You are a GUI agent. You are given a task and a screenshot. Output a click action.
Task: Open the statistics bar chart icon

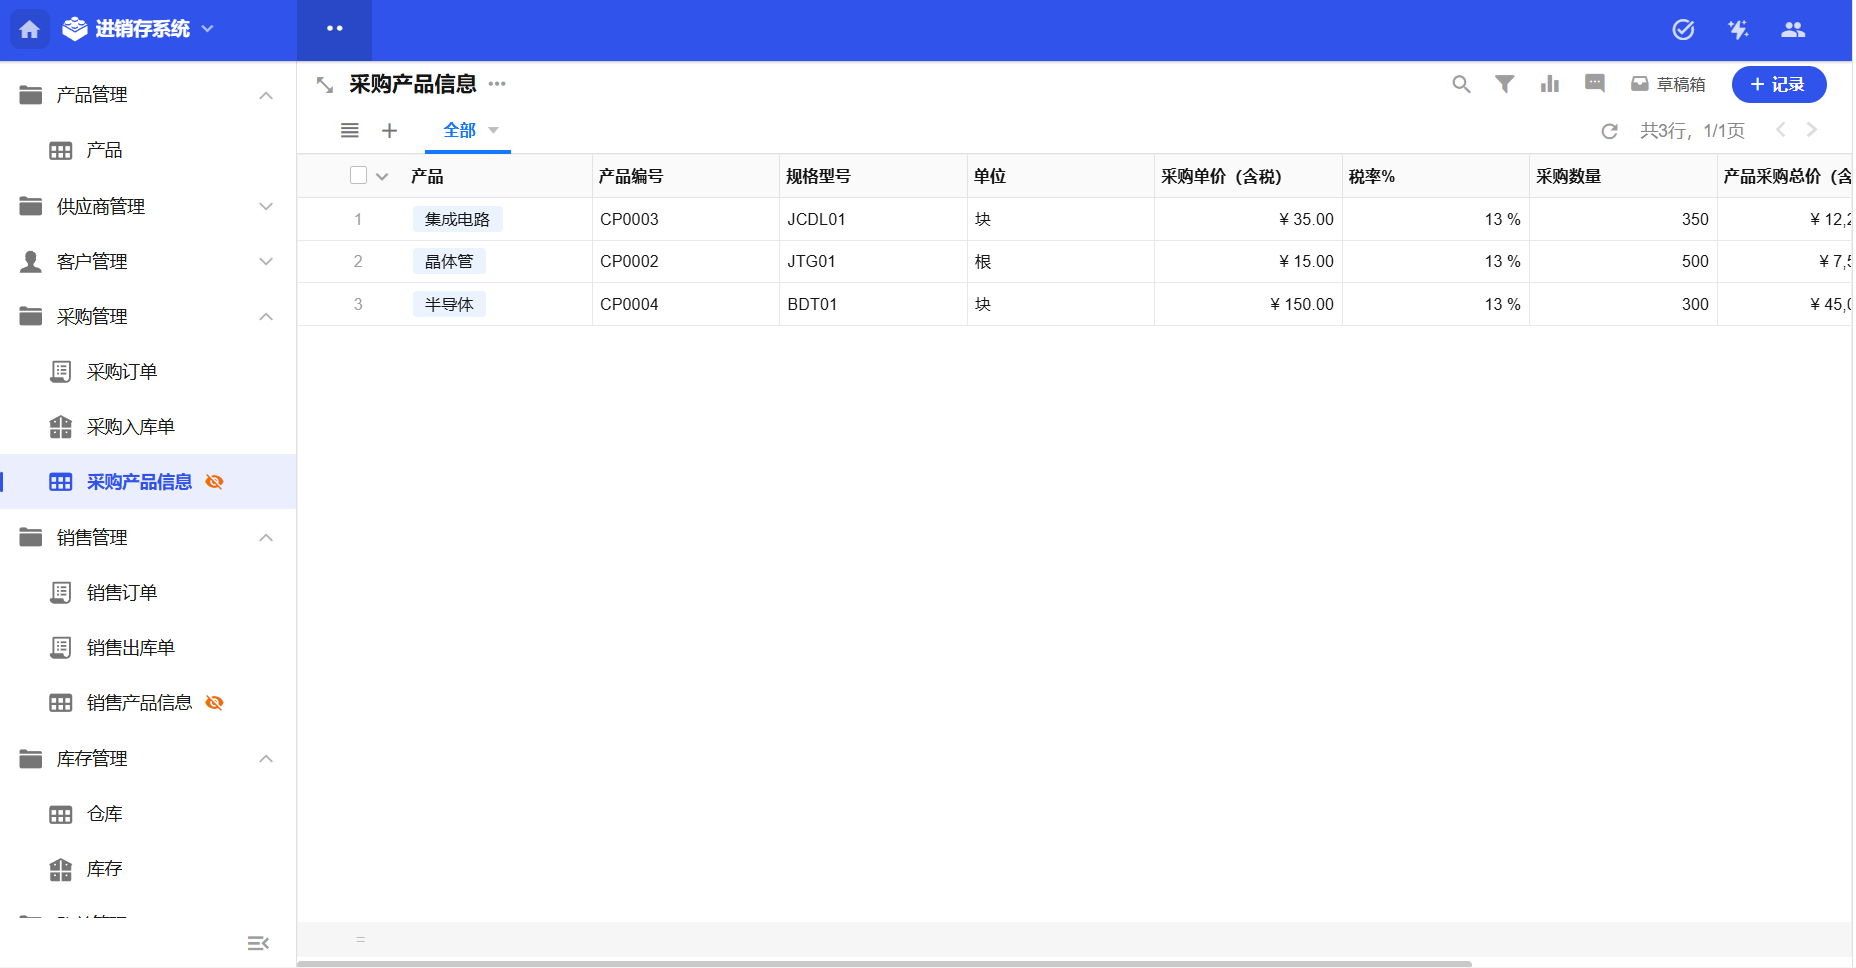coord(1549,85)
